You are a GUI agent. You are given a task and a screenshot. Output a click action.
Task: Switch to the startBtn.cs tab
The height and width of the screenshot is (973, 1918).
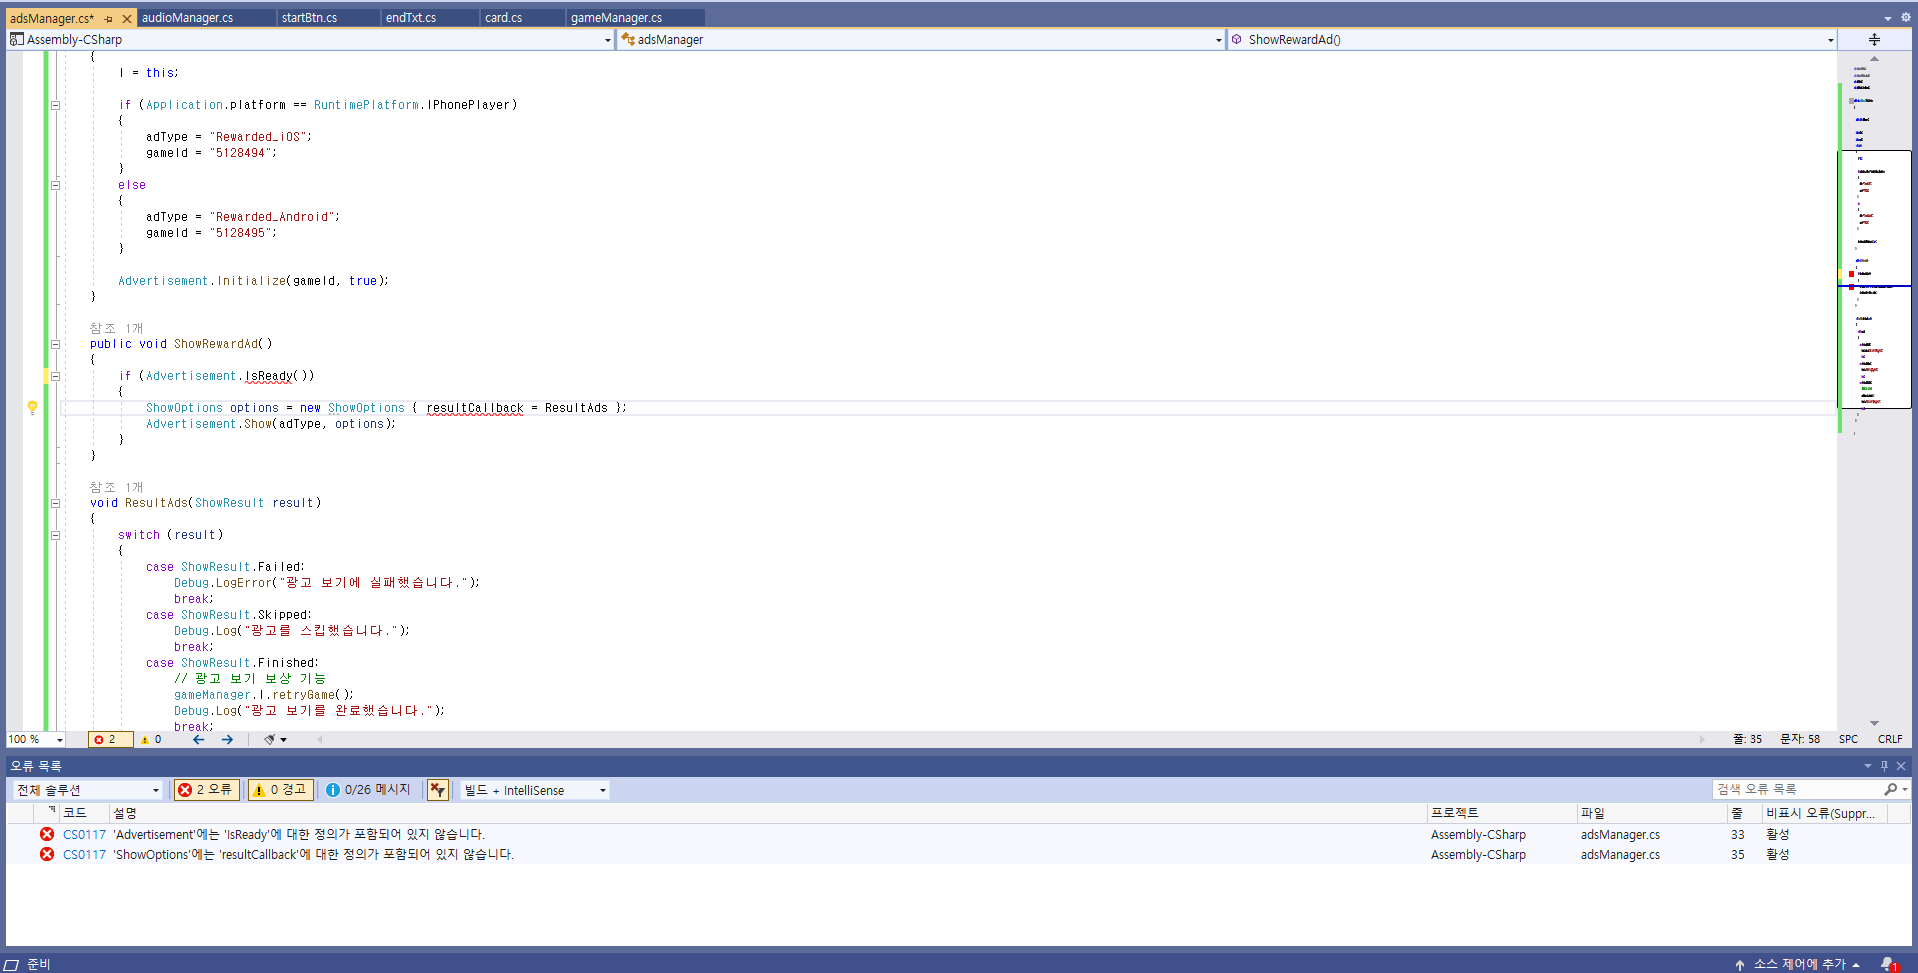[328, 18]
